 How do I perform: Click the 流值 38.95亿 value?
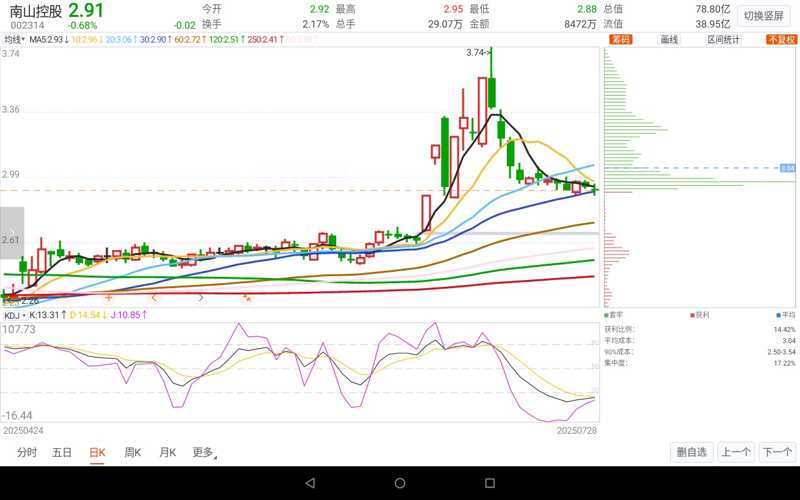tap(713, 24)
